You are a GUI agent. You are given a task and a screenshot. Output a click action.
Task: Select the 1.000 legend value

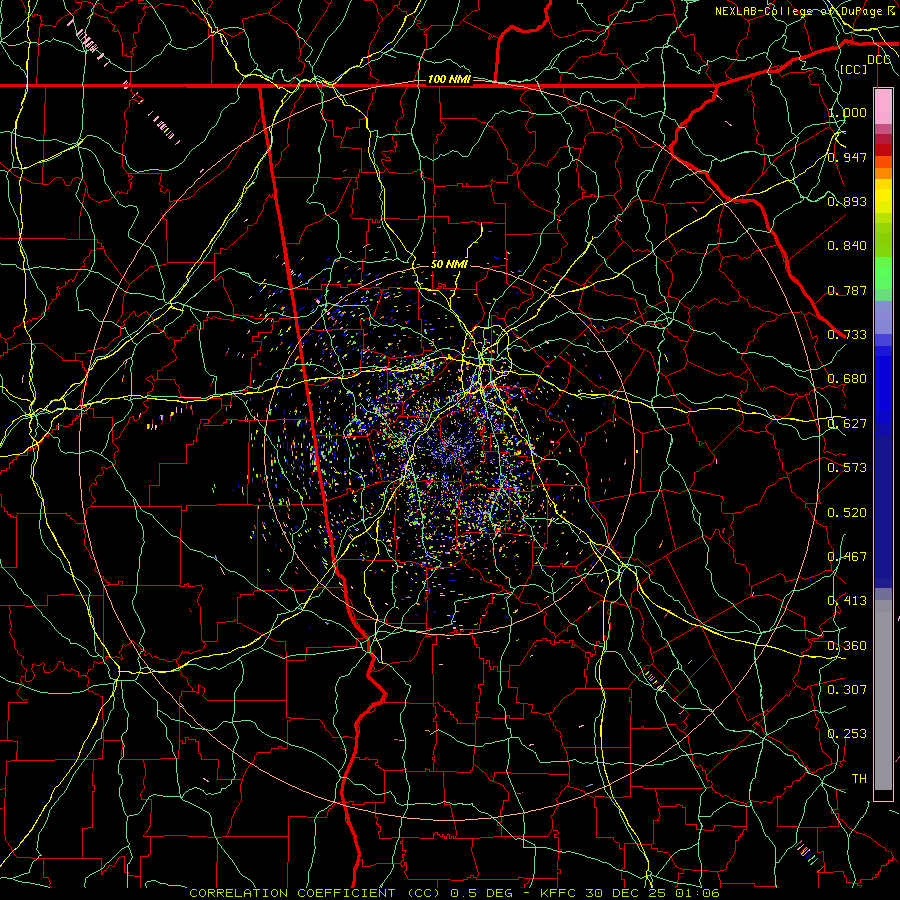847,112
